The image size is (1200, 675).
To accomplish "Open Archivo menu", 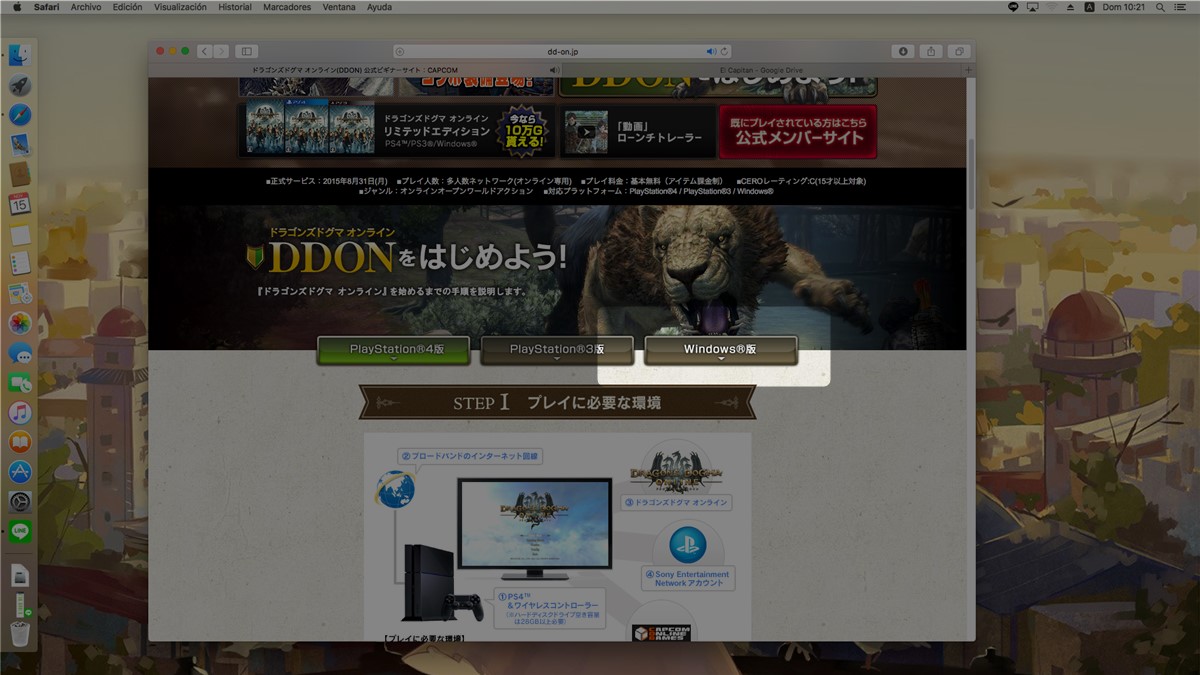I will tap(85, 7).
